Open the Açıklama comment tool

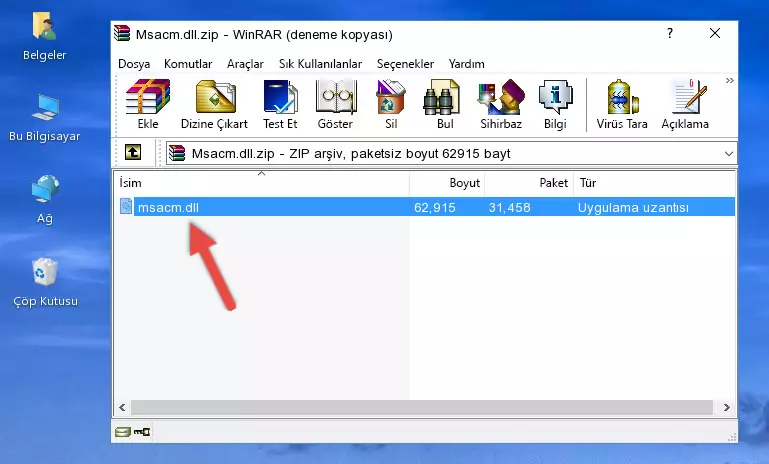coord(685,104)
